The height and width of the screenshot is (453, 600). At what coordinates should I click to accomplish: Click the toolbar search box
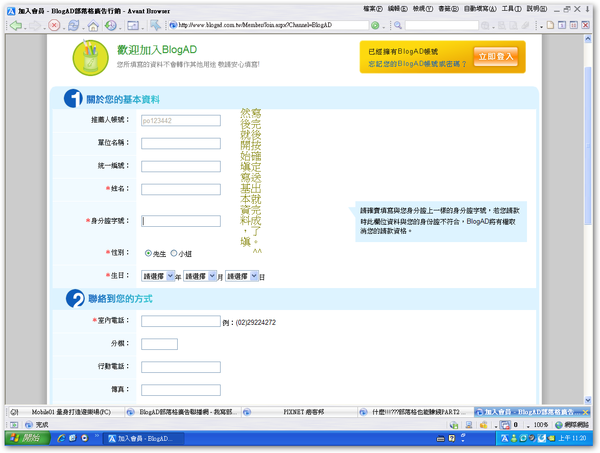point(442,25)
